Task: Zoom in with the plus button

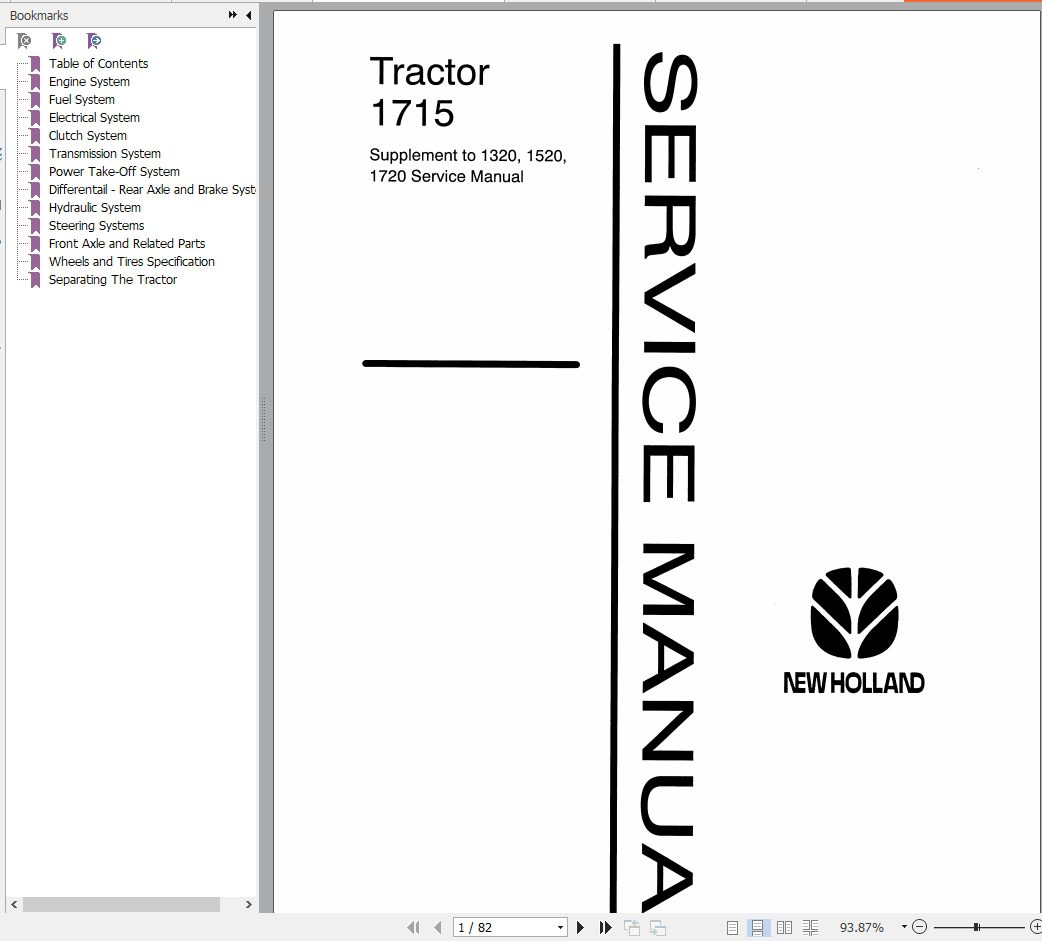Action: (1035, 926)
